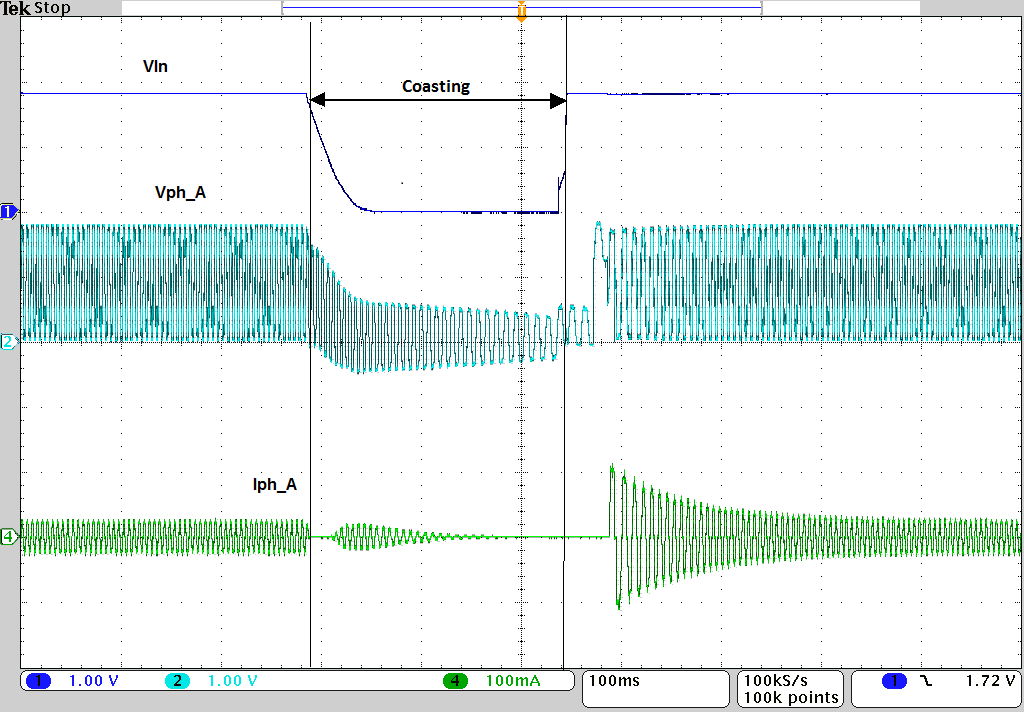
Task: Select the channel 2 marker labeled 2
Action: pos(7,343)
